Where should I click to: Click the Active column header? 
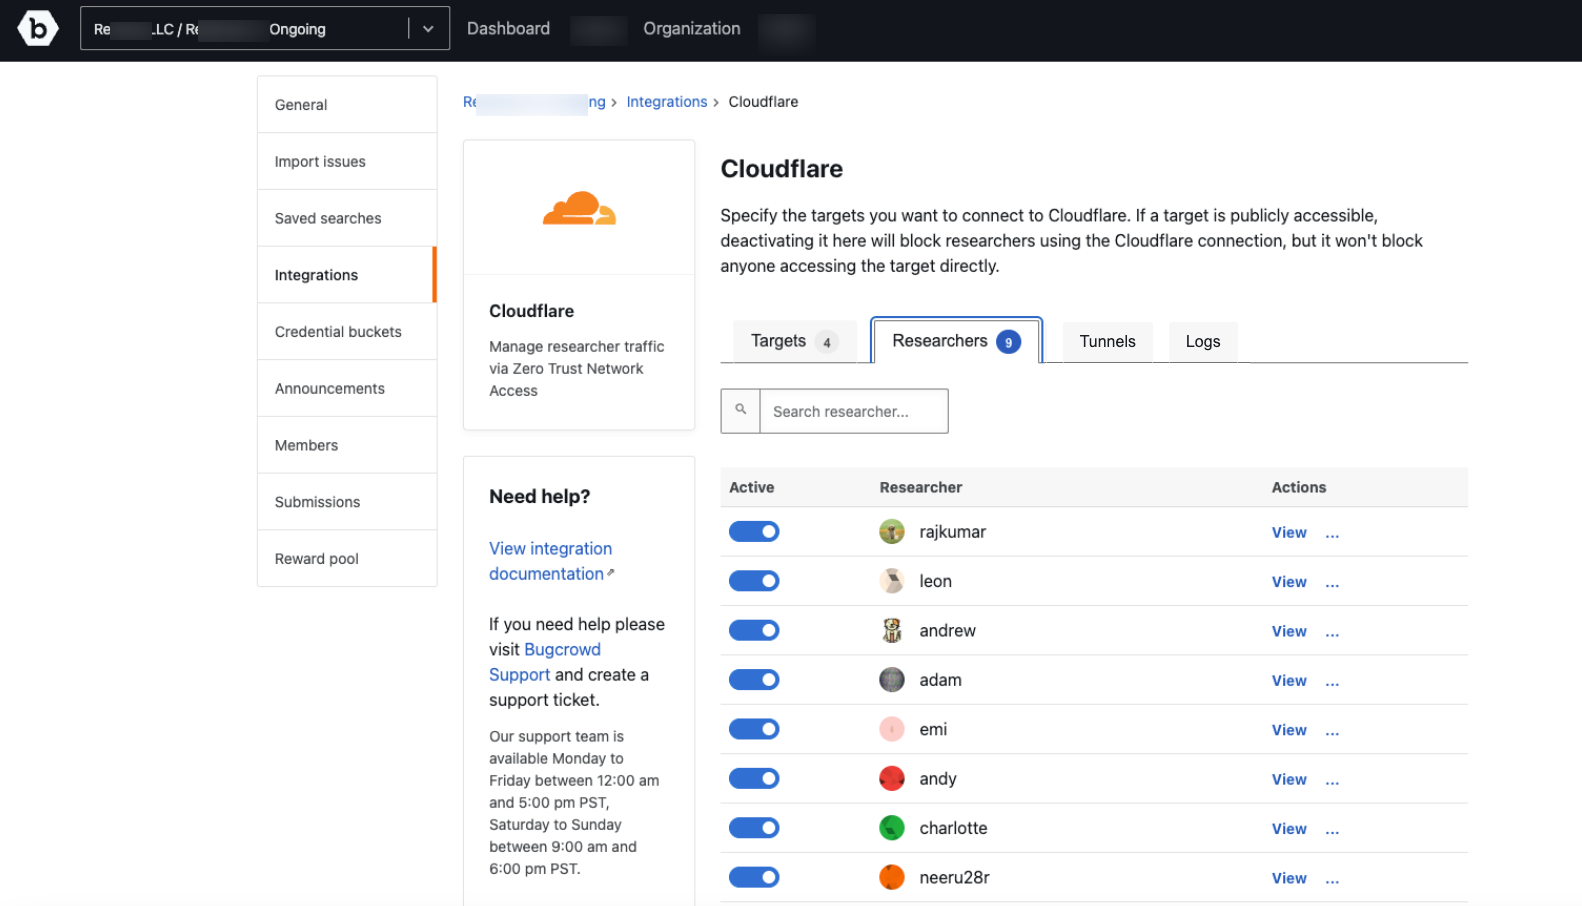pyautogui.click(x=751, y=487)
